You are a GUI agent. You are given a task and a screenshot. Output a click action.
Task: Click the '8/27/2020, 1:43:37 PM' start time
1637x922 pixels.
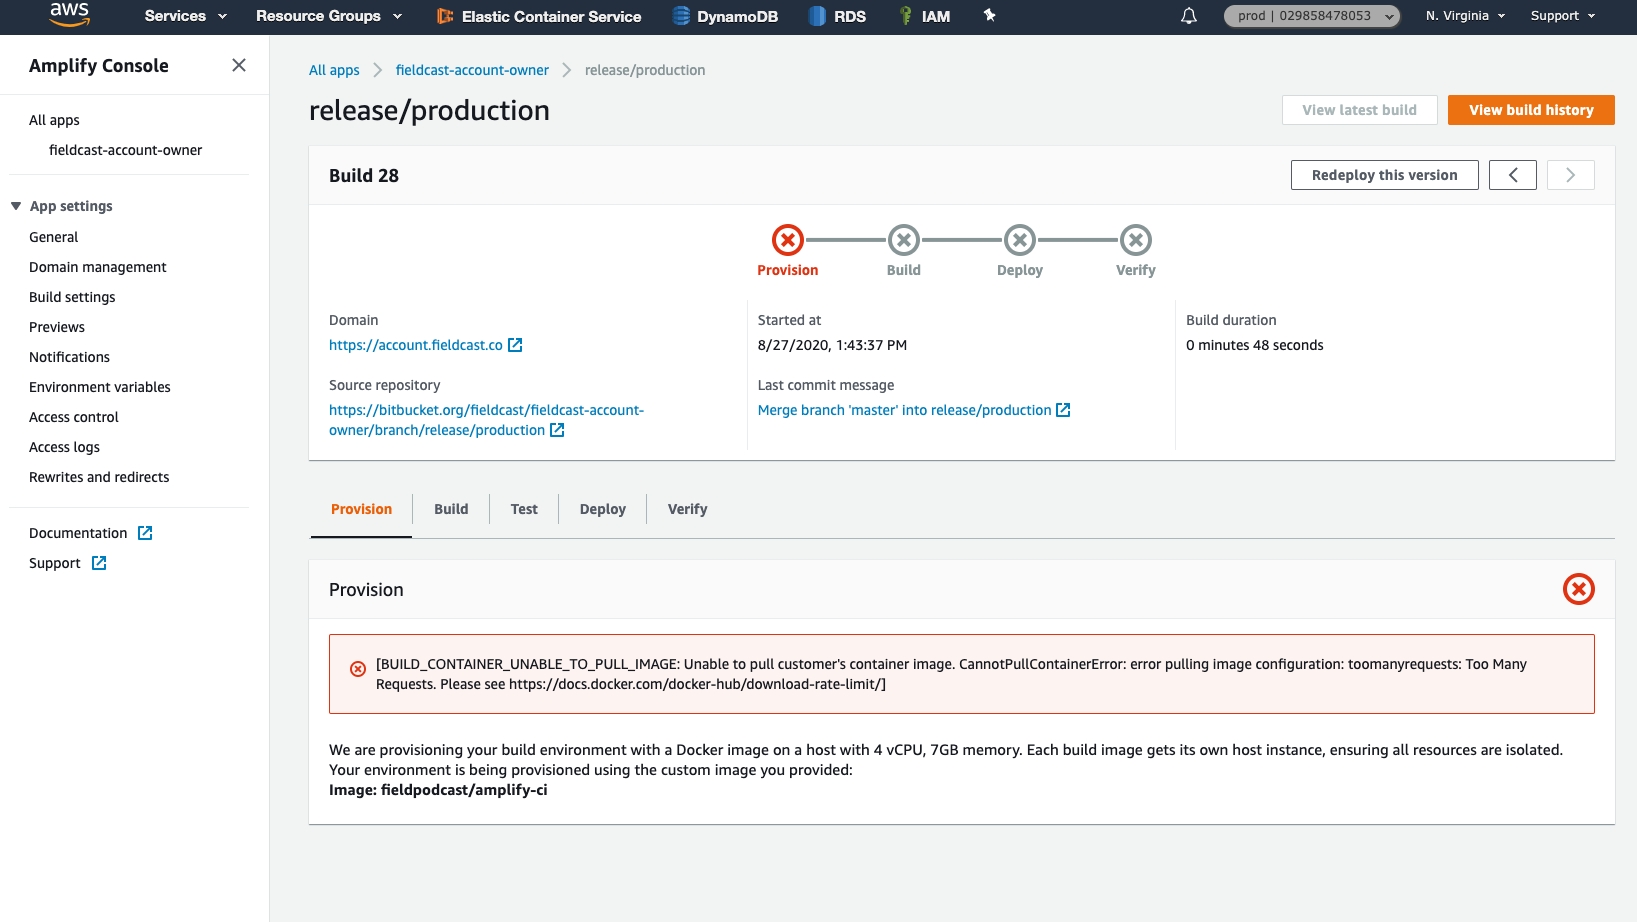point(833,345)
